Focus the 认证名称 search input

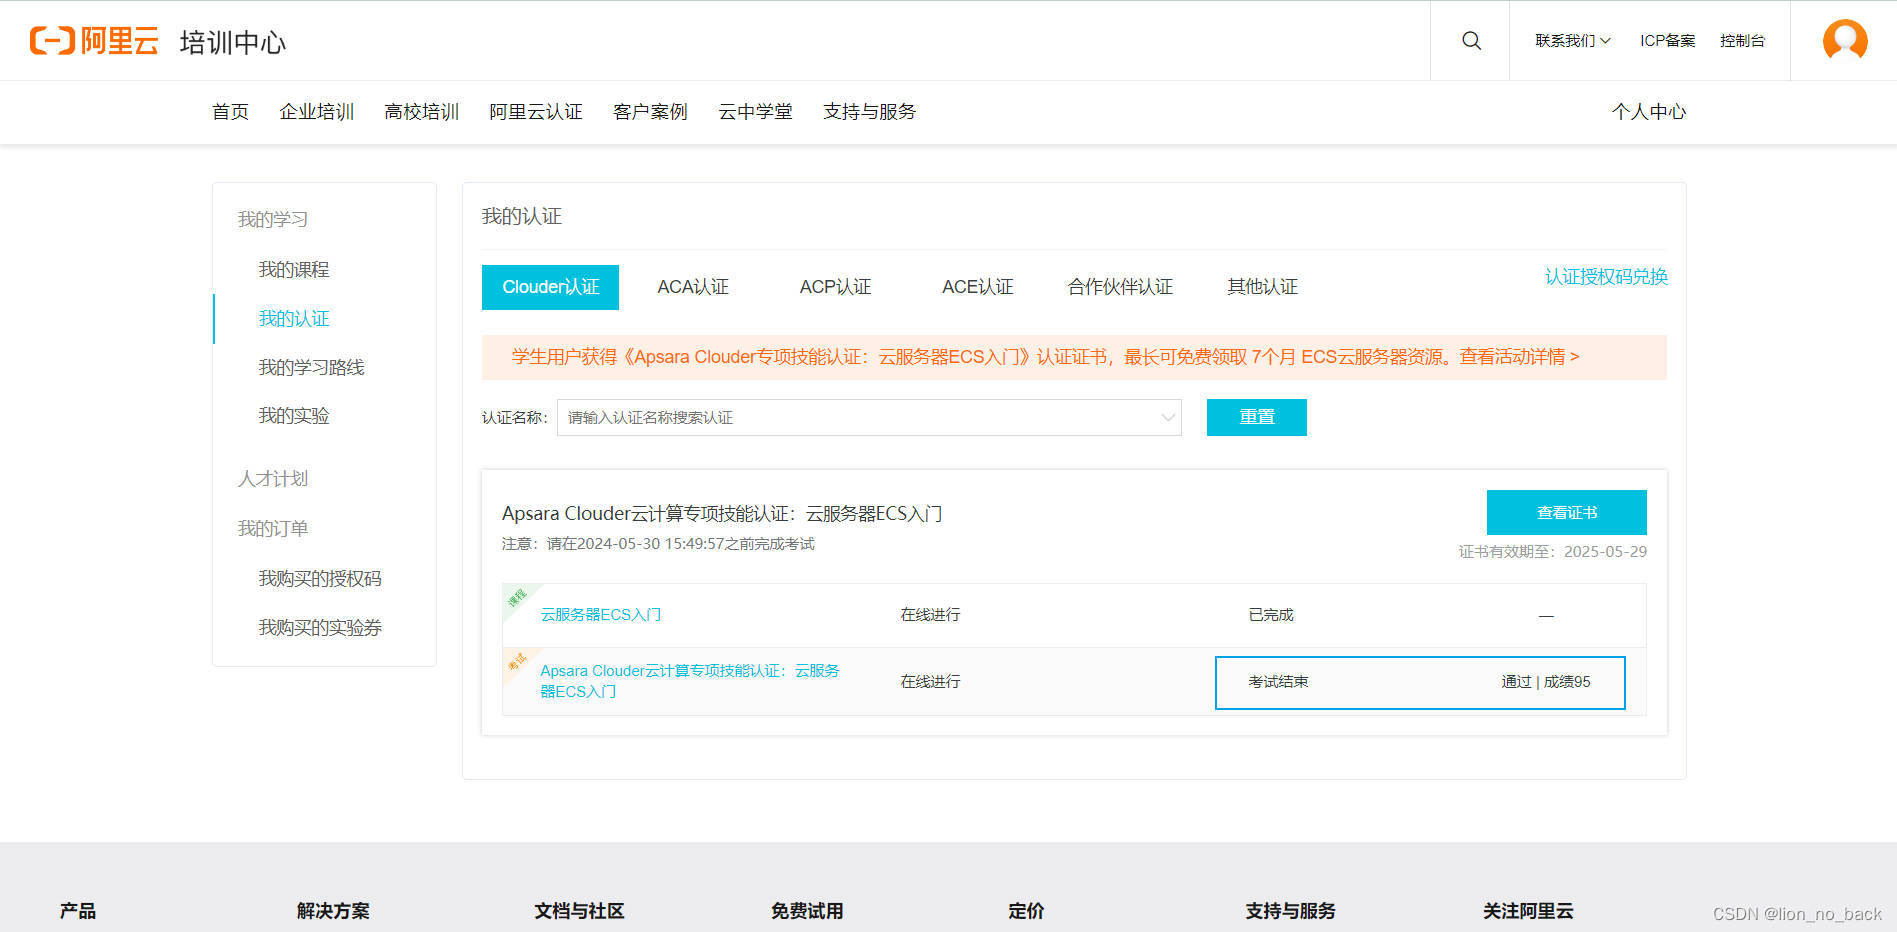pyautogui.click(x=869, y=418)
